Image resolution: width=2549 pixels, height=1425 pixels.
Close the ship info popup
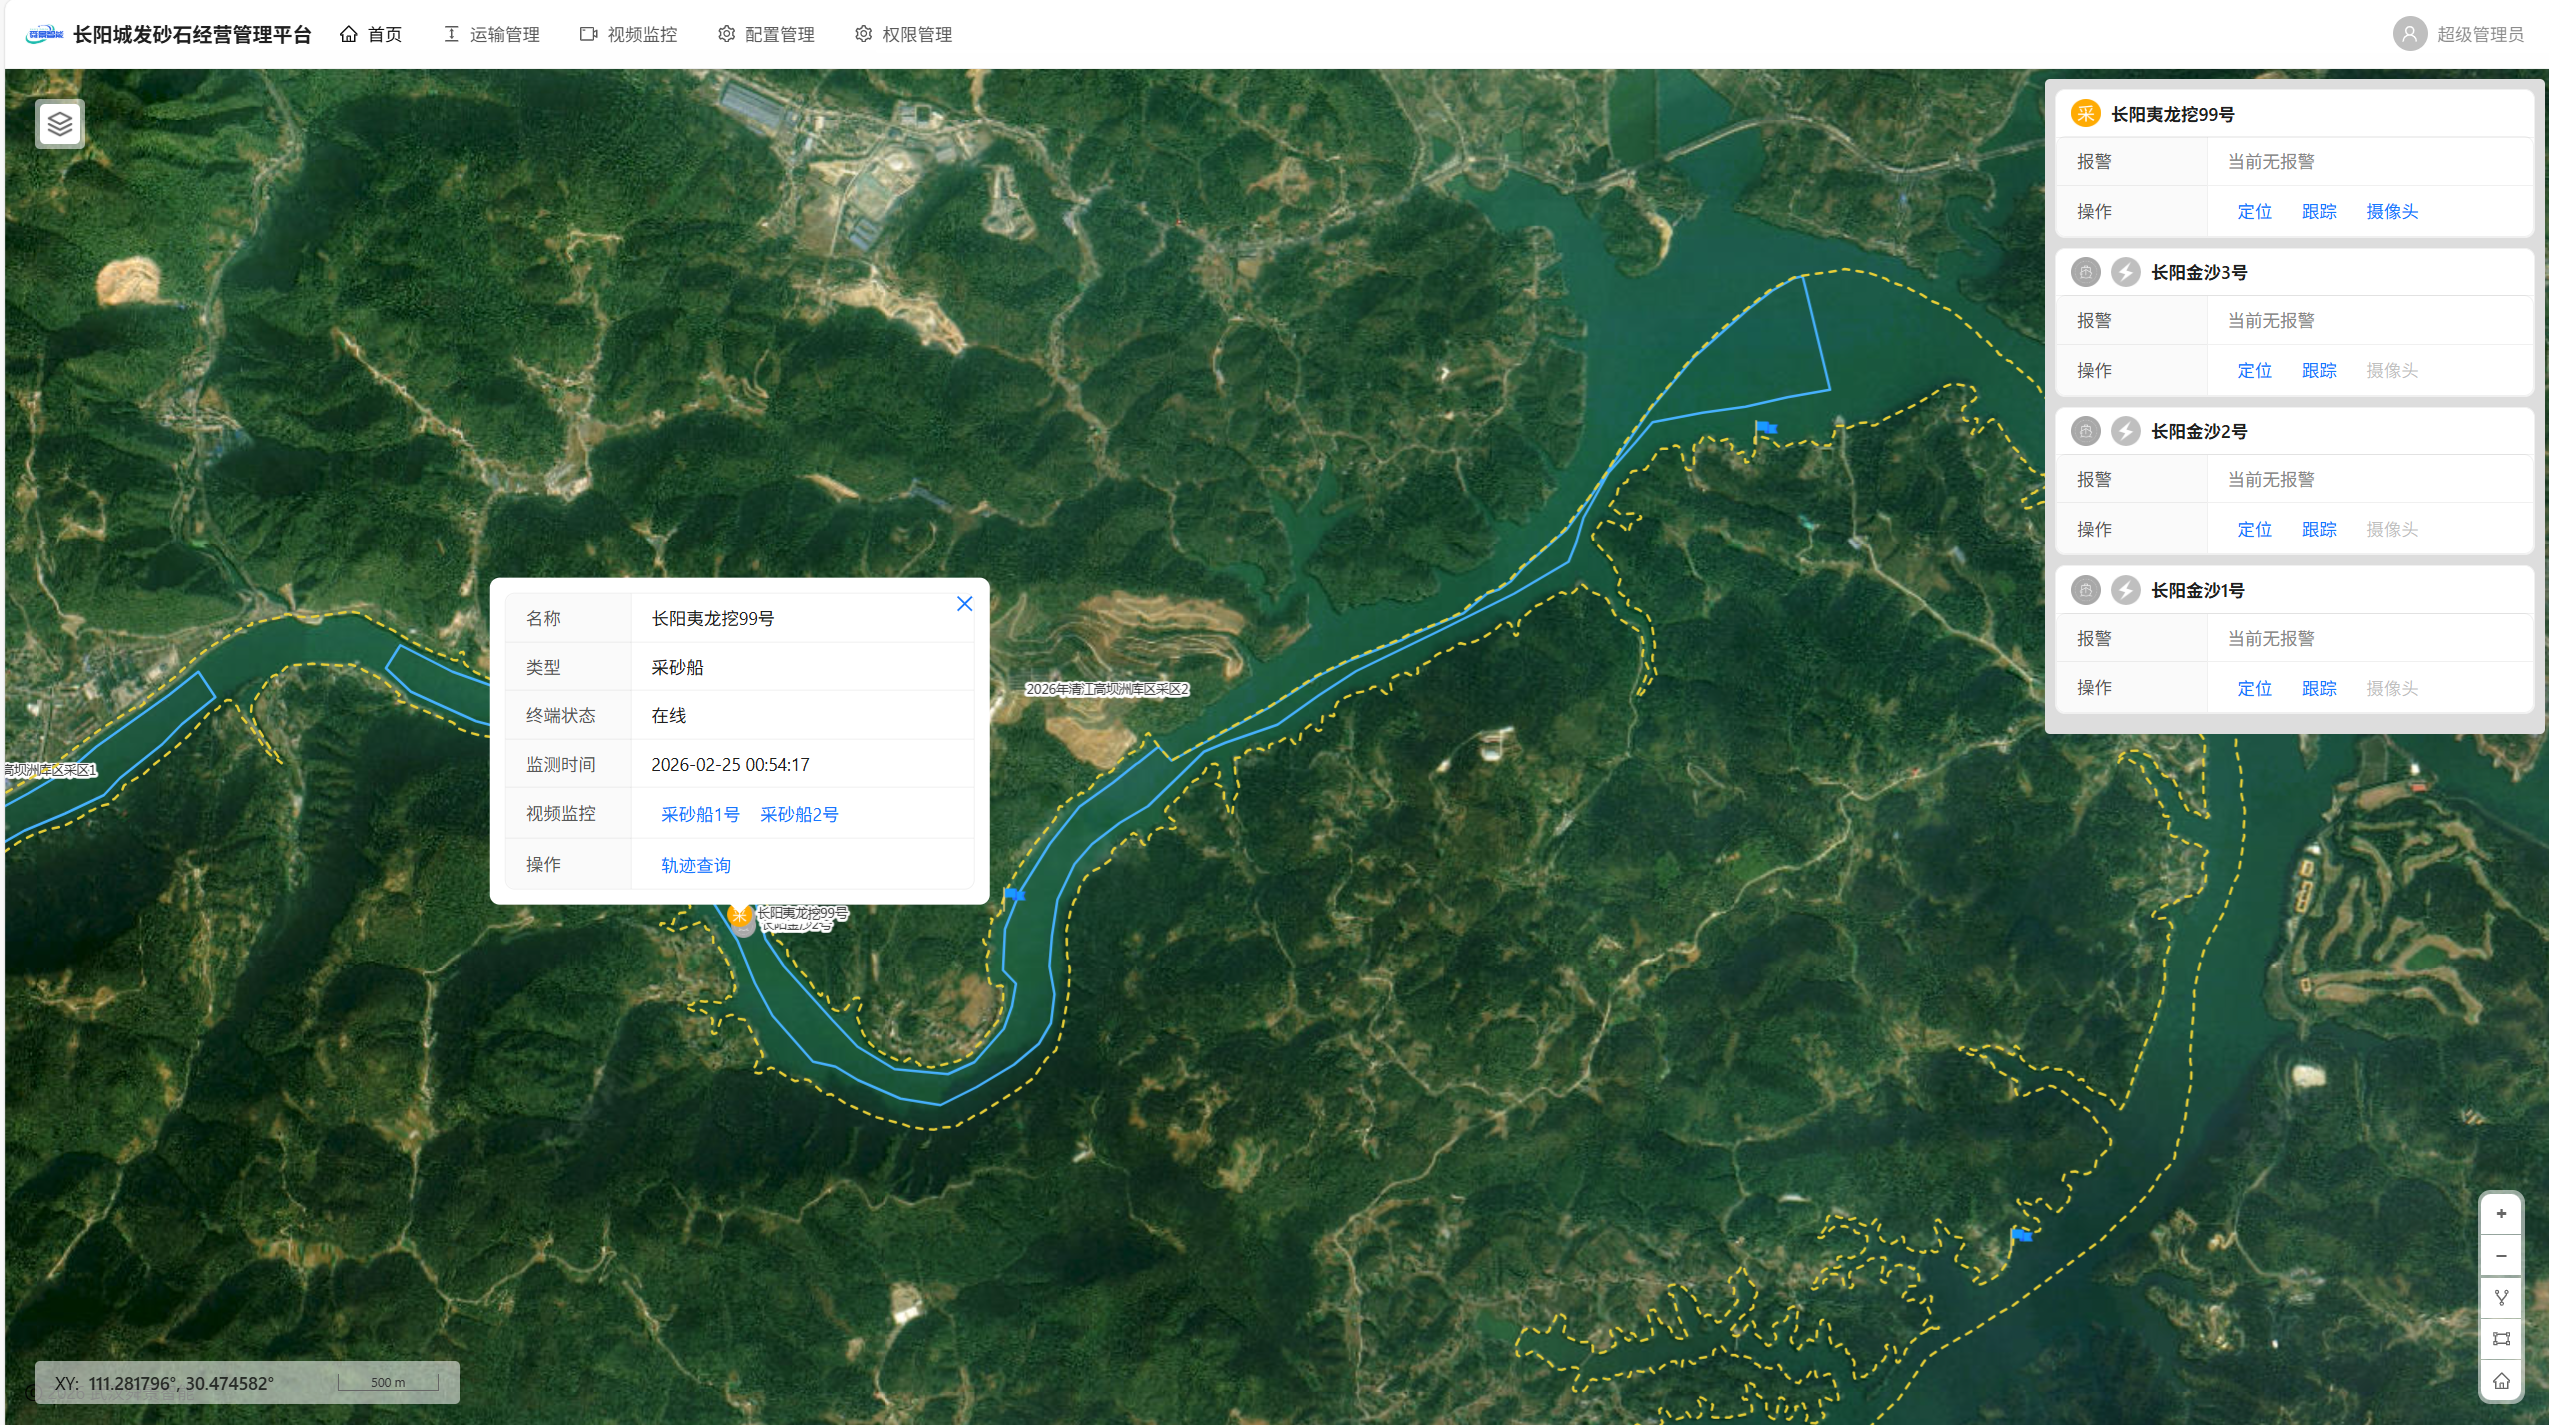pyautogui.click(x=964, y=604)
